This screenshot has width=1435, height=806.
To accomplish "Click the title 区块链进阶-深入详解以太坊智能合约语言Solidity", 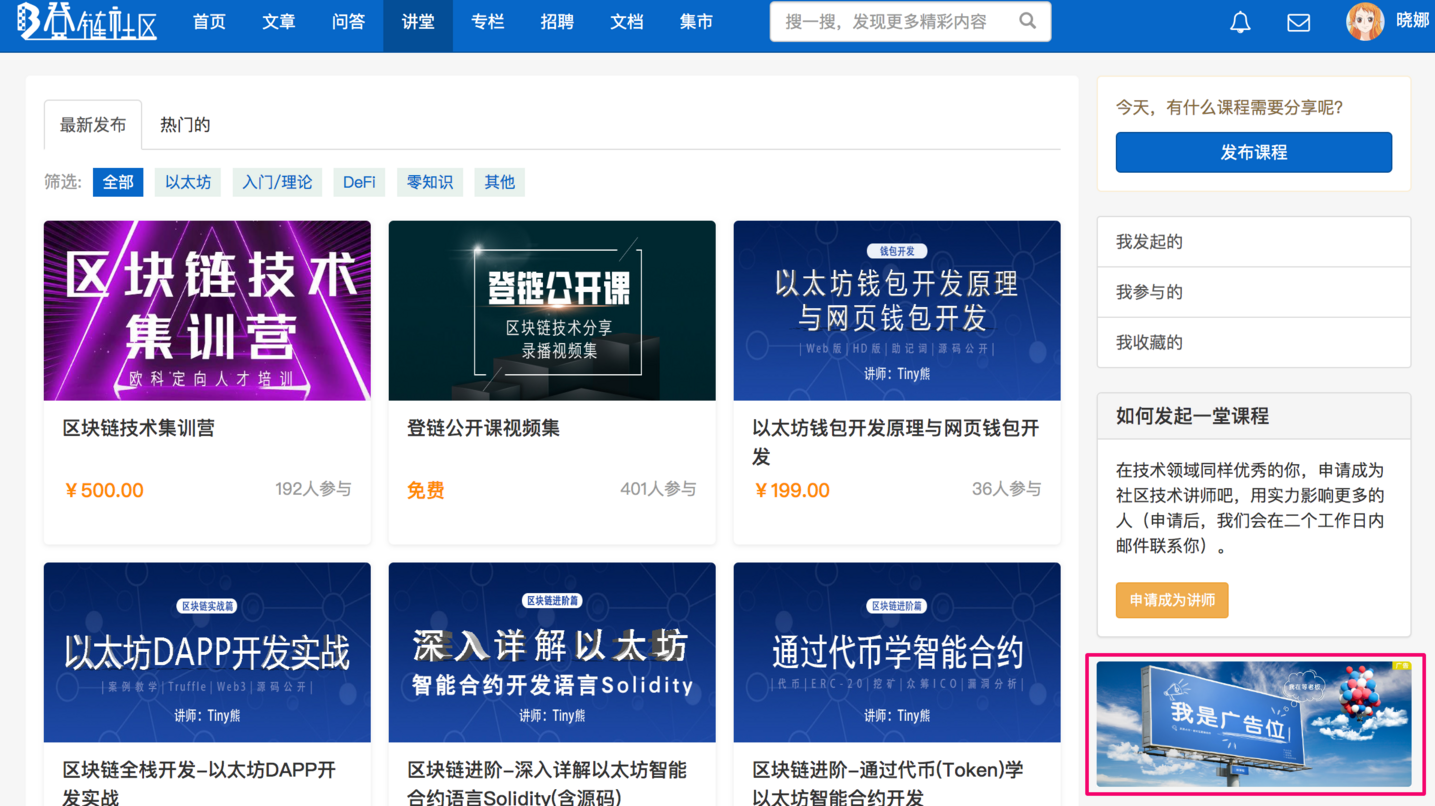I will (547, 783).
